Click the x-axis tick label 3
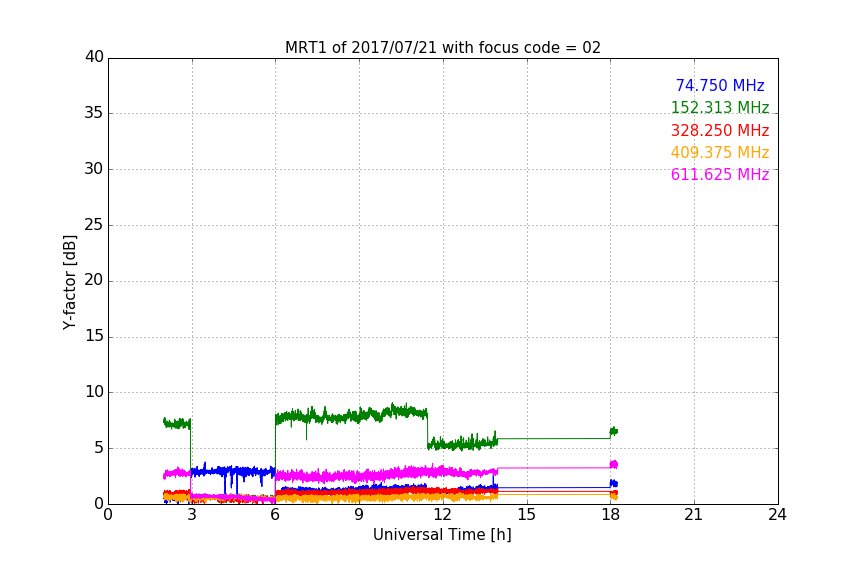 click(192, 515)
